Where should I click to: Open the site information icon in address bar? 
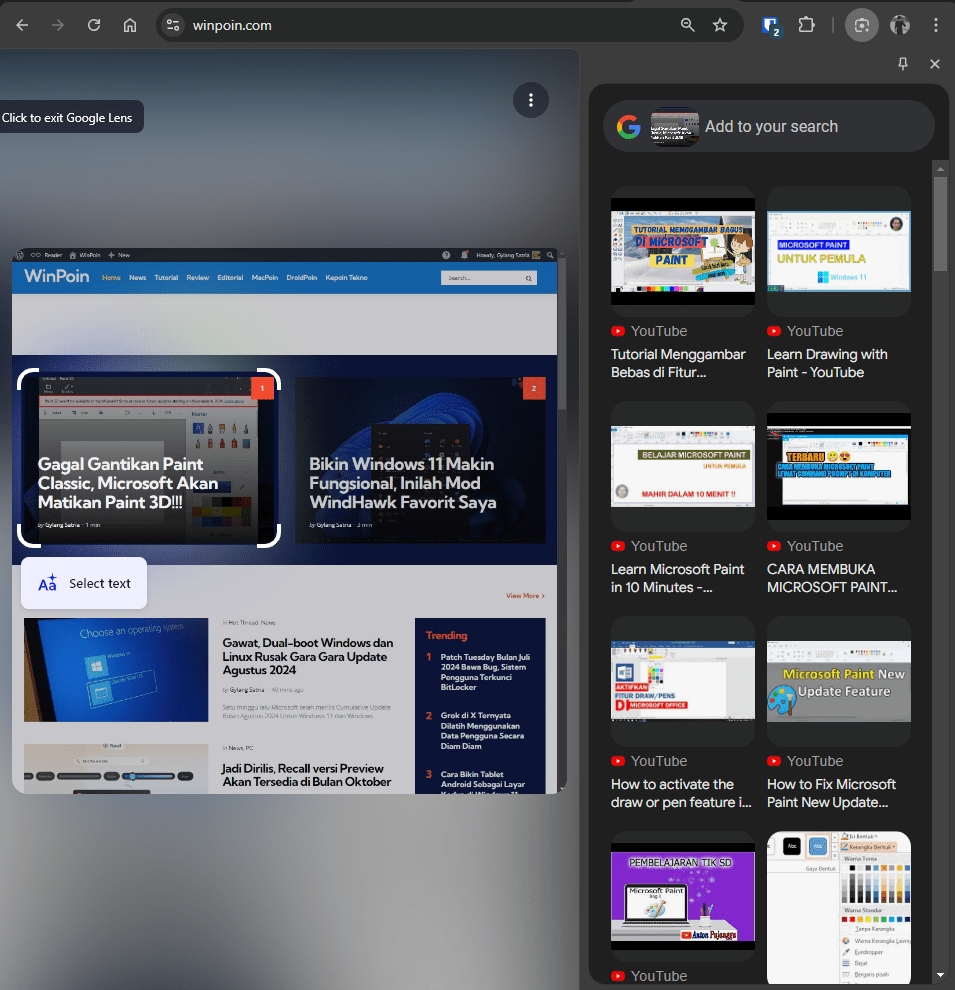[173, 25]
